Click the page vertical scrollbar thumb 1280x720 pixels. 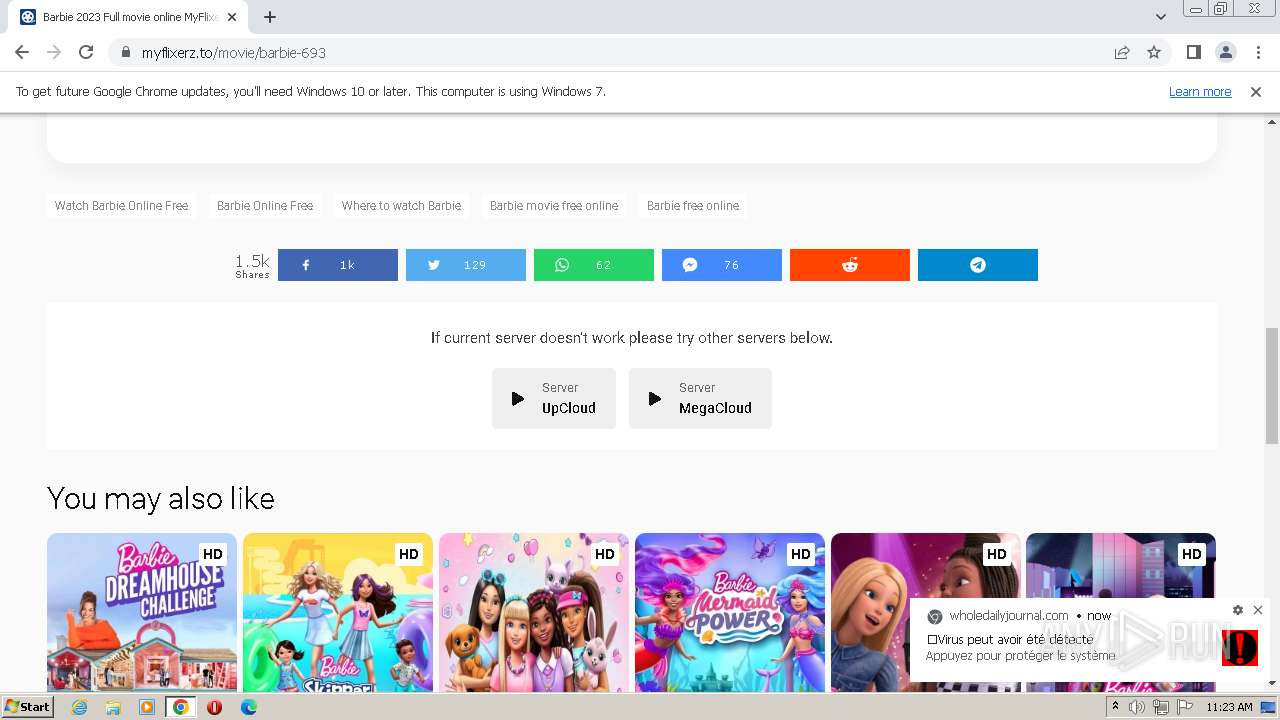(1272, 384)
